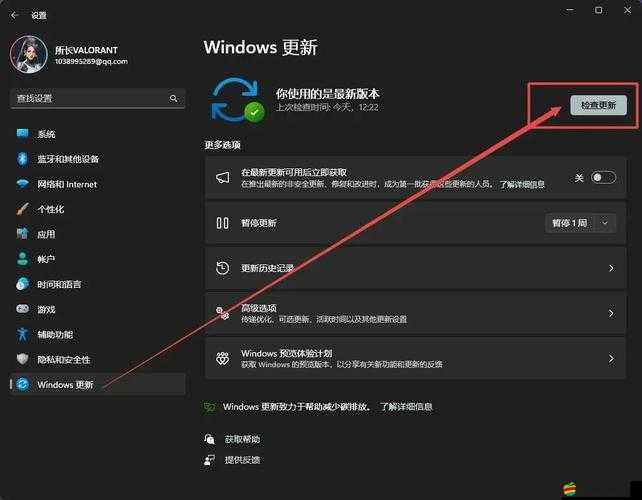Click the history clock icon for 更新历史记录
This screenshot has width=642, height=500.
click(x=222, y=268)
